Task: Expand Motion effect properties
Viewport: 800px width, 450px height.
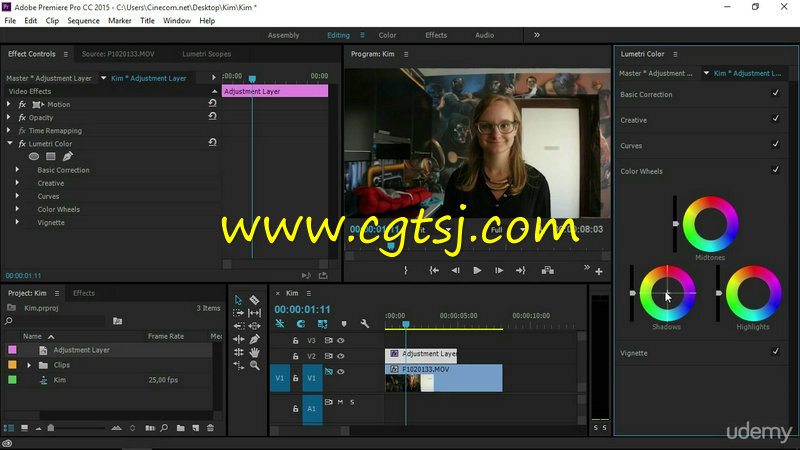Action: (9, 104)
